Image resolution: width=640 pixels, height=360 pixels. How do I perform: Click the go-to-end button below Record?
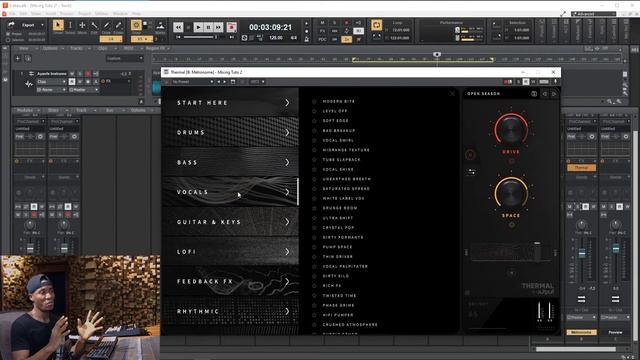point(231,37)
